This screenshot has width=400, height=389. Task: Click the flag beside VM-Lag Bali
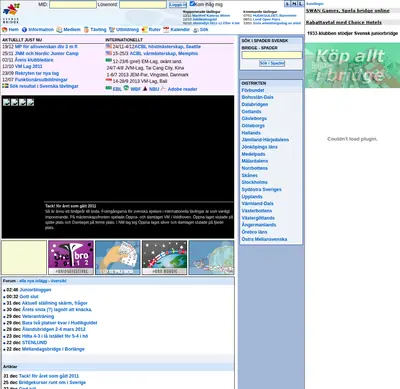(x=109, y=80)
